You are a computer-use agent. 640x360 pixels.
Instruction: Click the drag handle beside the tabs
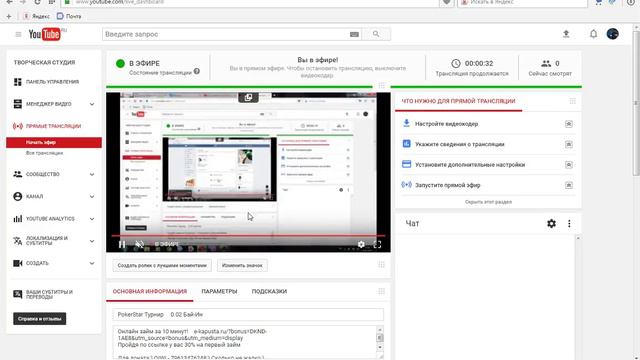(381, 291)
